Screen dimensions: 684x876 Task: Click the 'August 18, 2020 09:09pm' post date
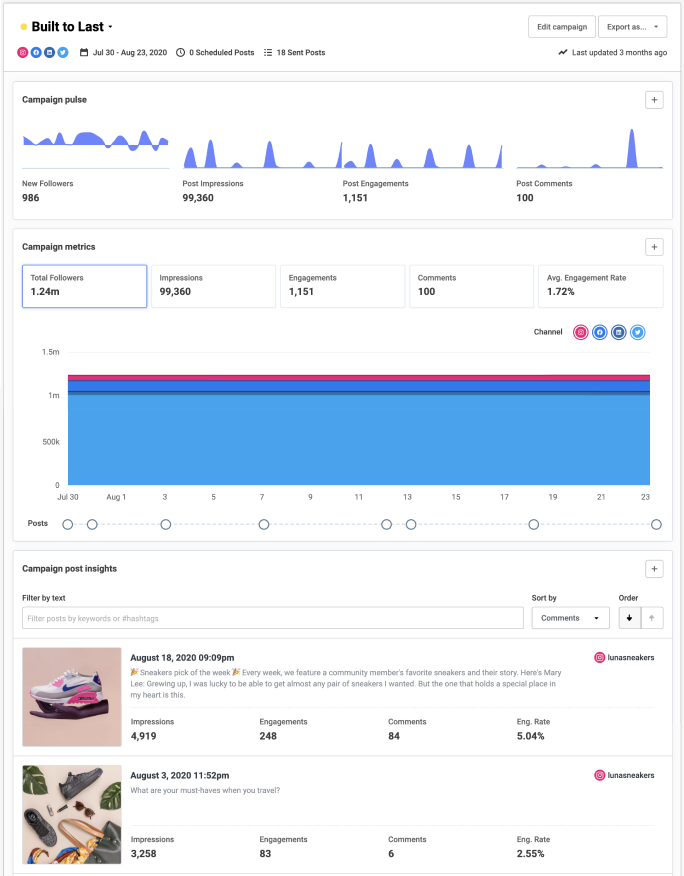pyautogui.click(x=182, y=658)
